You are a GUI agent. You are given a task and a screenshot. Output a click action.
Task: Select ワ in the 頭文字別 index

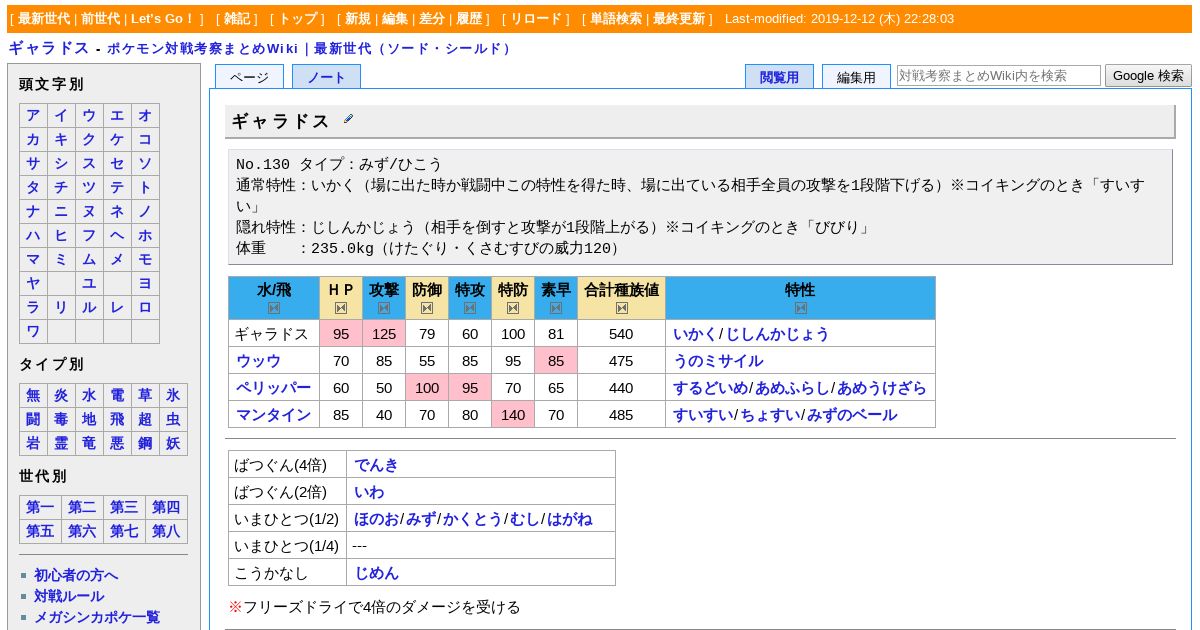[33, 331]
